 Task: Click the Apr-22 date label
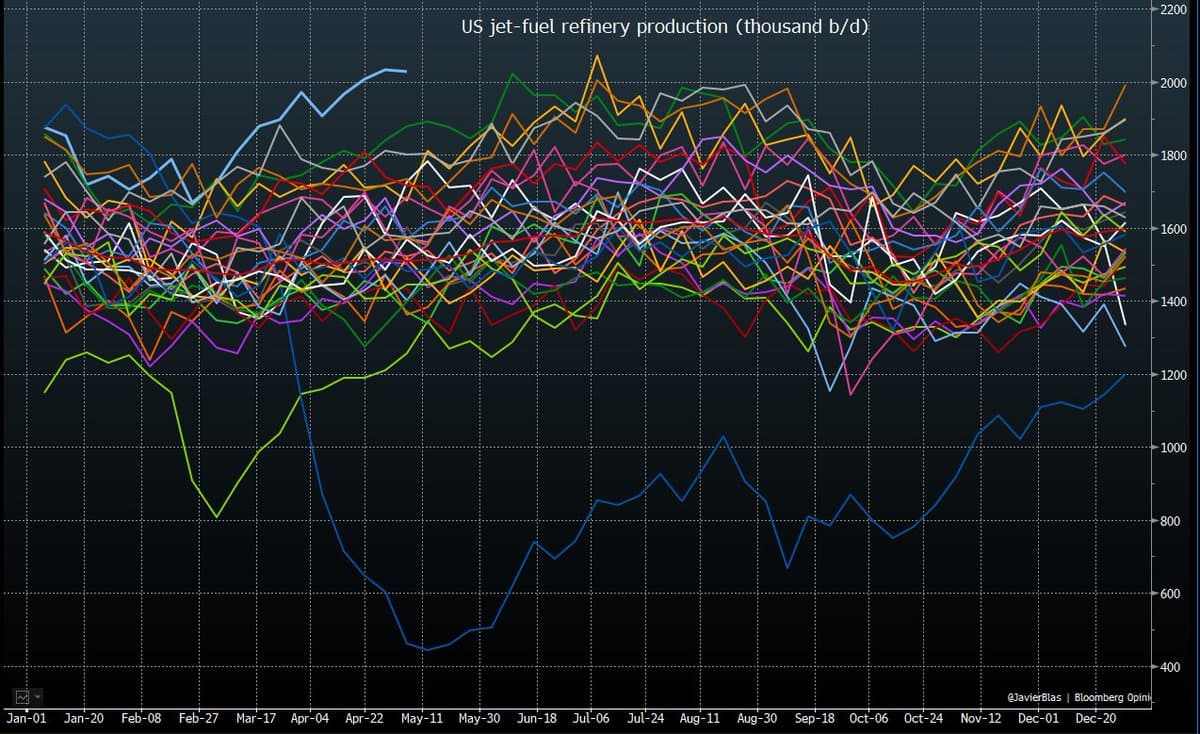tap(365, 718)
